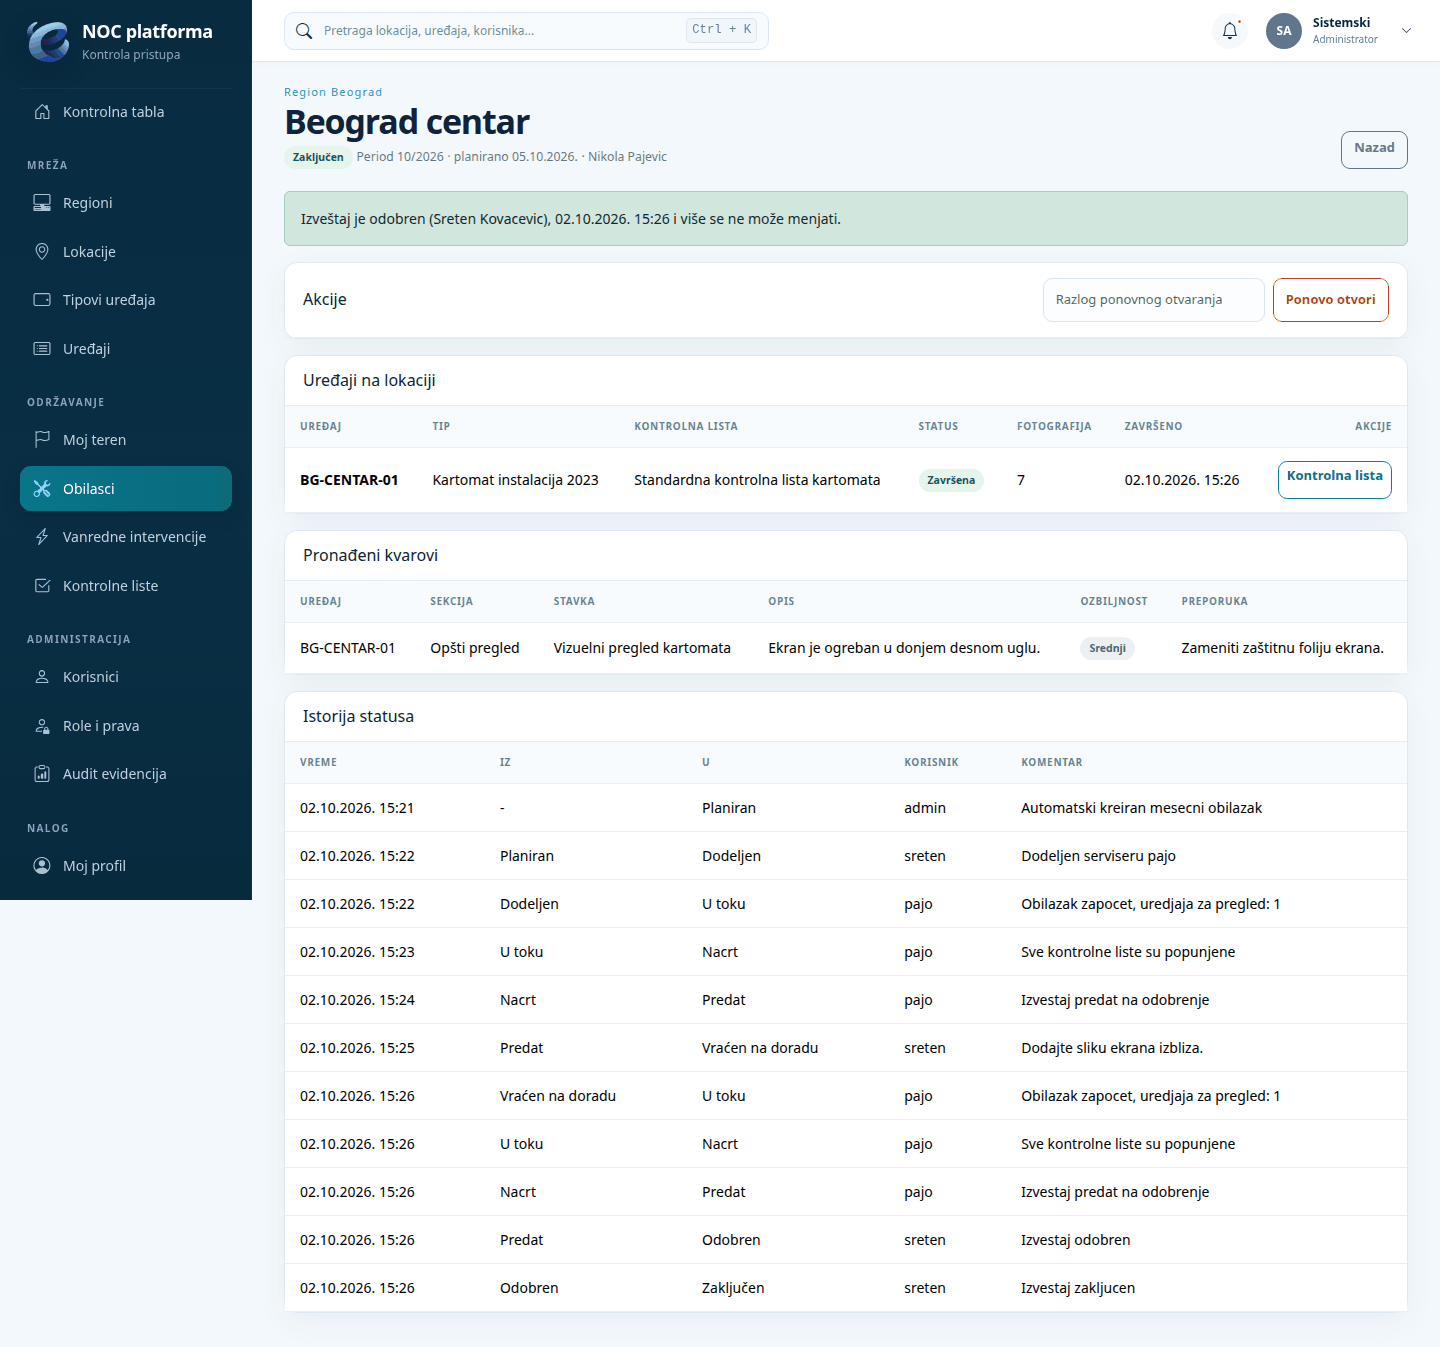Screen dimensions: 1440x1347
Task: Click 'Vizuelni pregled kartomata' cell
Action: pos(642,648)
